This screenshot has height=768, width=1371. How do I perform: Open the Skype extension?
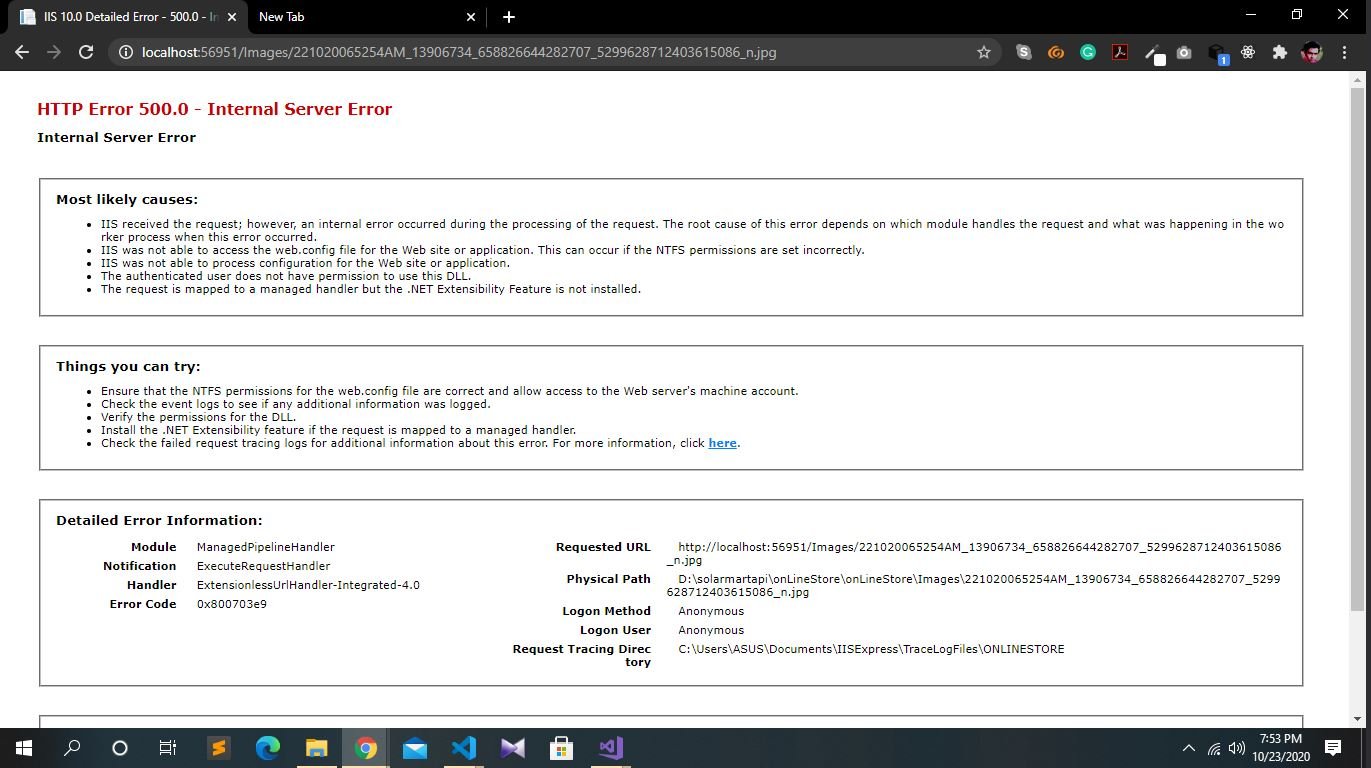coord(1023,52)
